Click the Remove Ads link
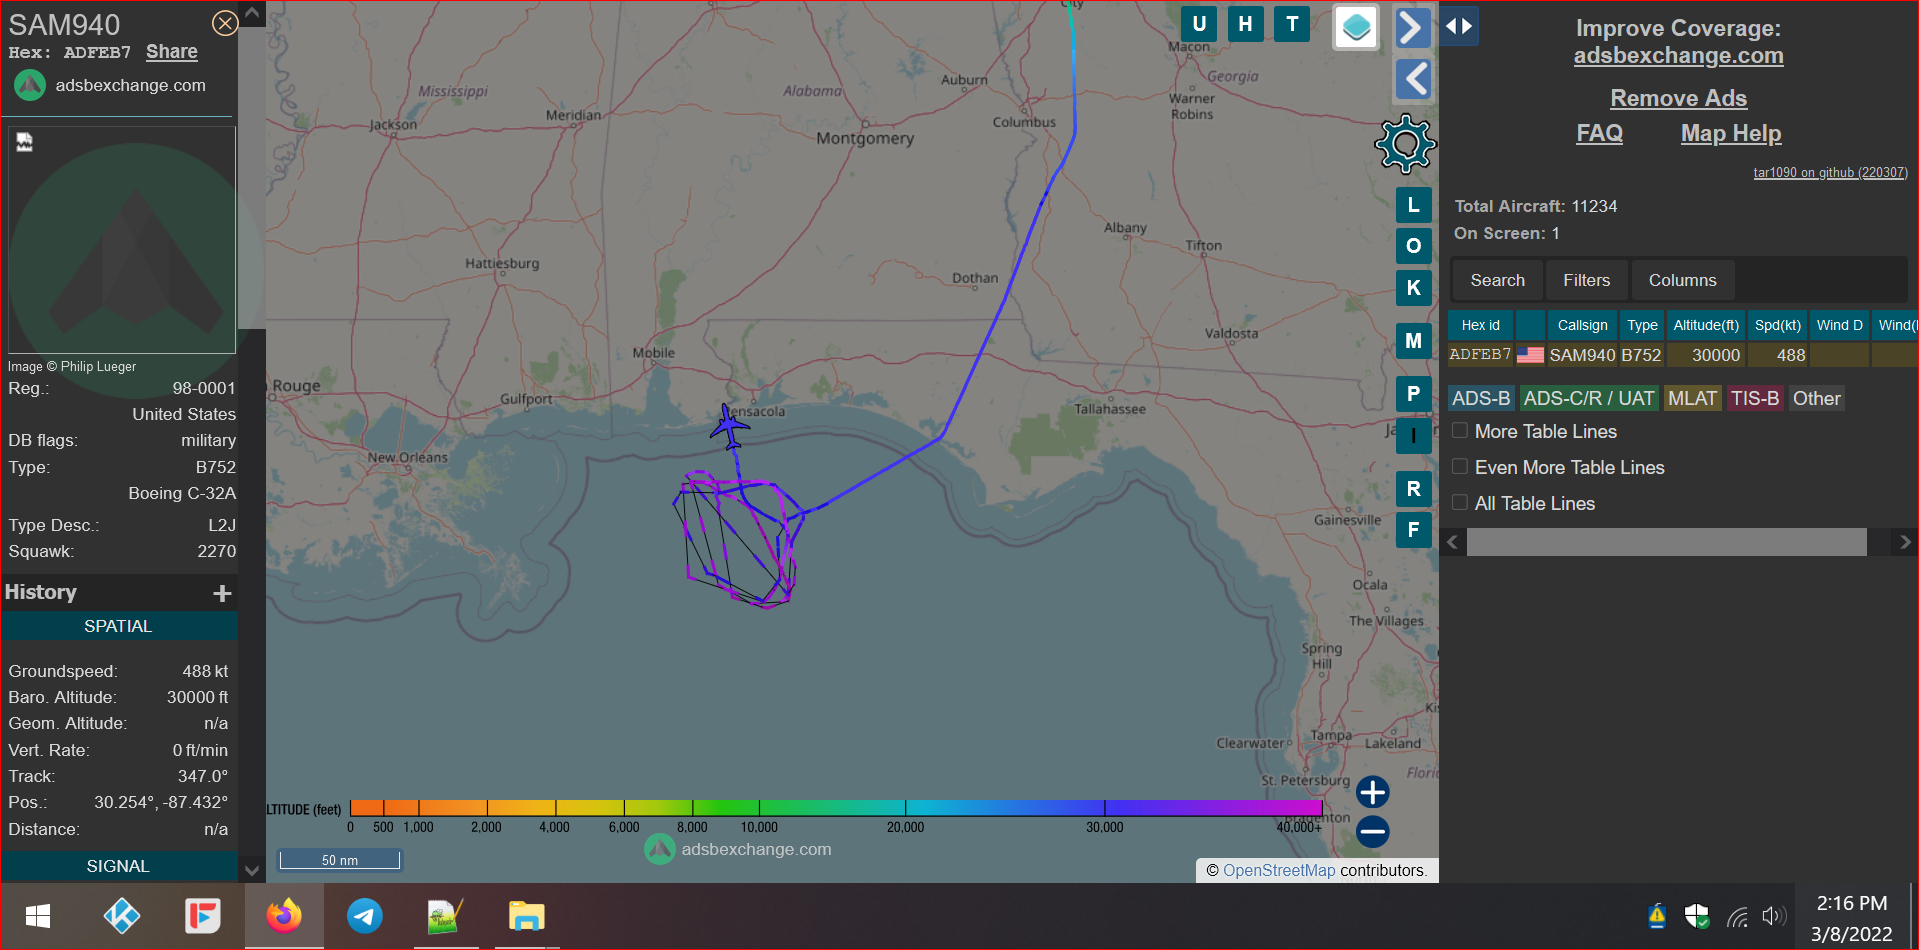Viewport: 1919px width, 950px height. pos(1678,98)
